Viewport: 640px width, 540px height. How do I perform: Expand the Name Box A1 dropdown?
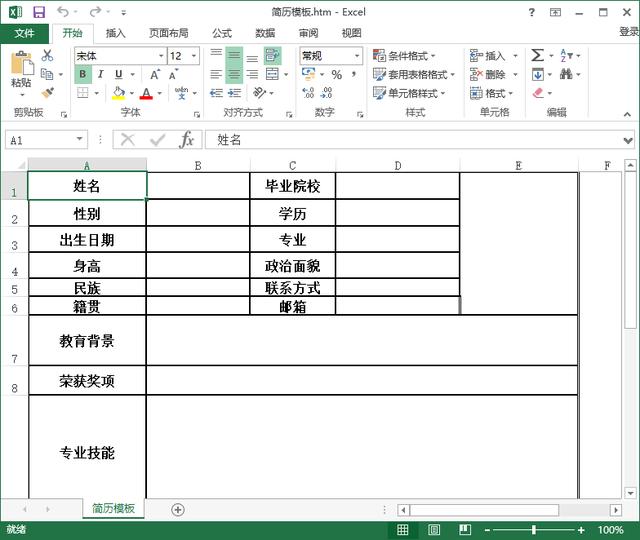click(x=80, y=139)
